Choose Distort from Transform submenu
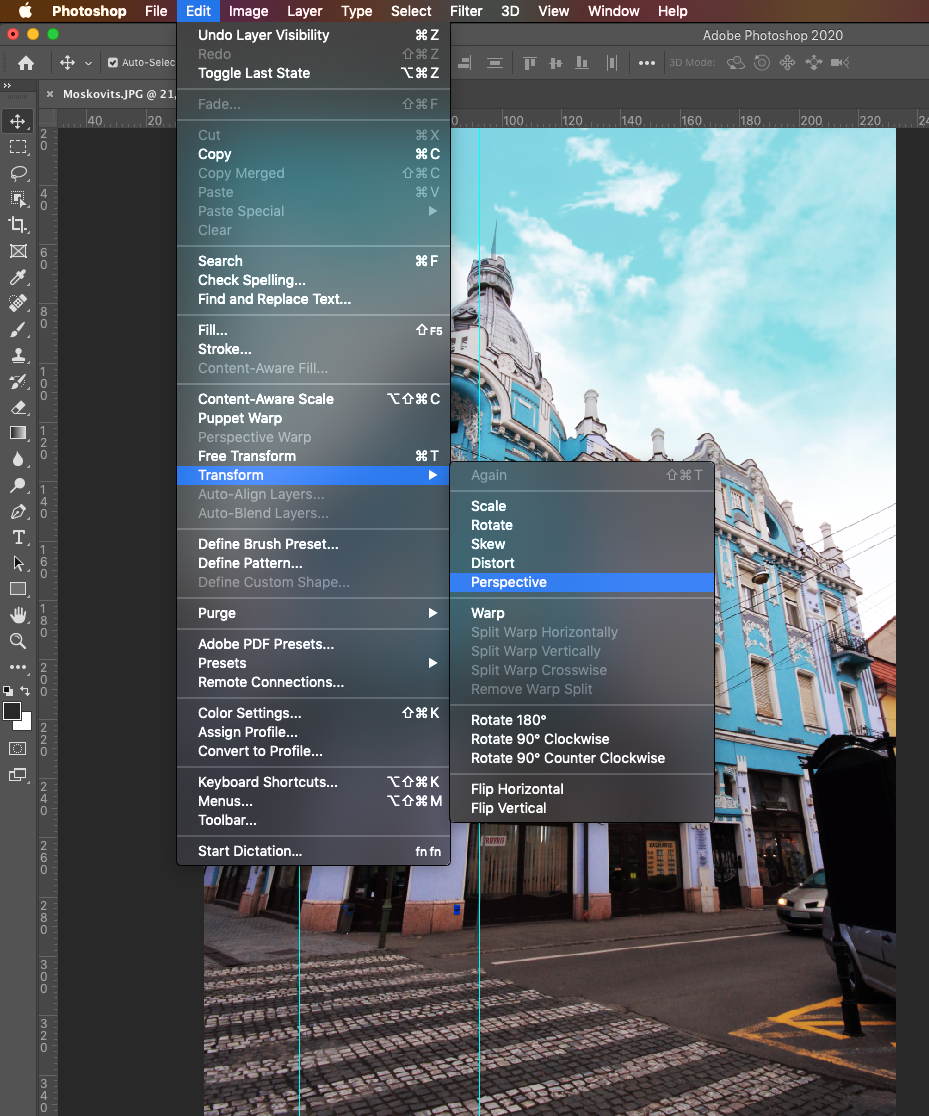 click(582, 563)
